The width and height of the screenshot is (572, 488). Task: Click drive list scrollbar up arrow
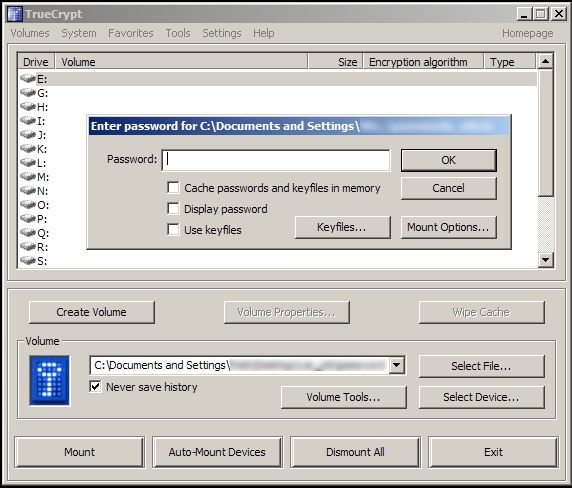pyautogui.click(x=545, y=61)
